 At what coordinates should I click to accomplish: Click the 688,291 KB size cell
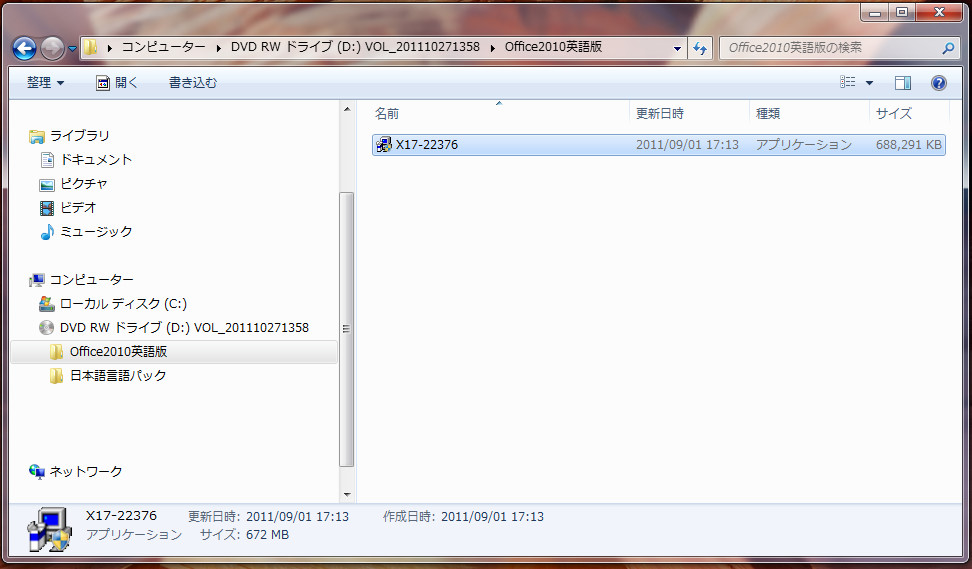[908, 144]
